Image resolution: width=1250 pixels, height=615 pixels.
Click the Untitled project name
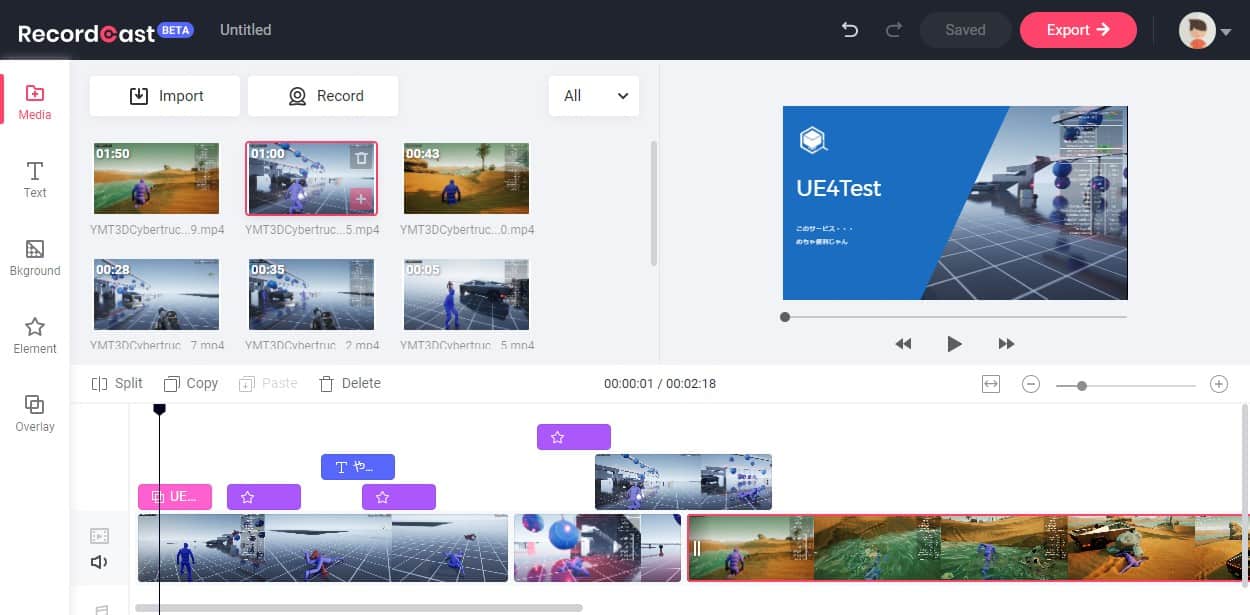click(245, 30)
